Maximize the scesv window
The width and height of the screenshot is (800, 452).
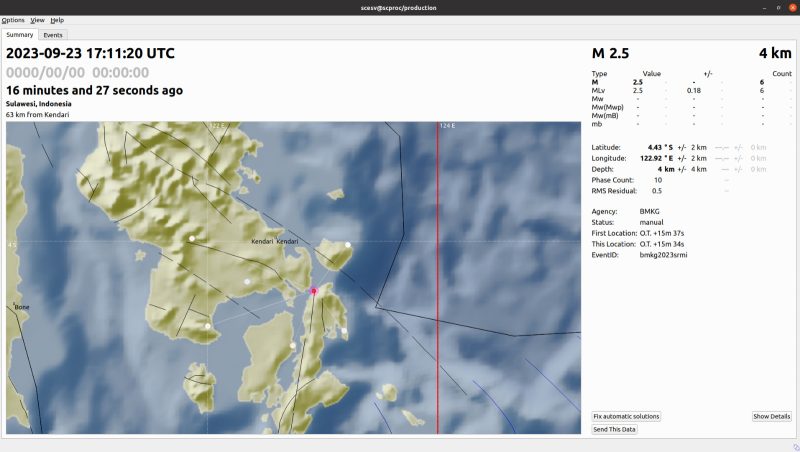point(766,6)
